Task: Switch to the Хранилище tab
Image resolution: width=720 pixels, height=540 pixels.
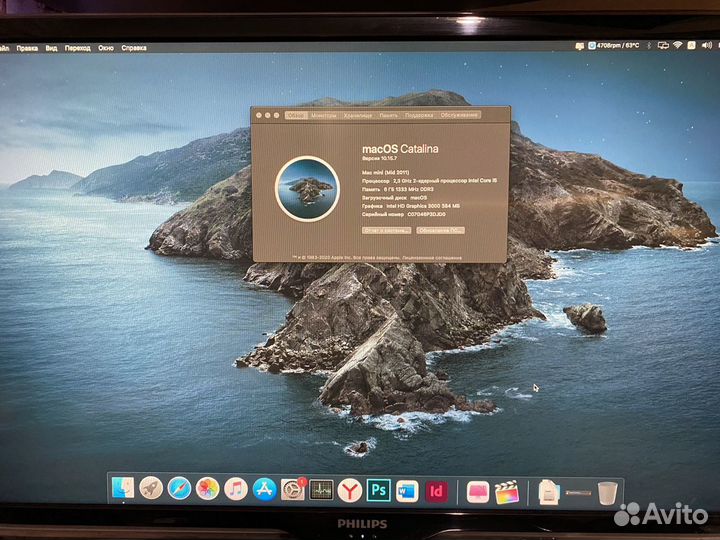Action: pos(358,115)
